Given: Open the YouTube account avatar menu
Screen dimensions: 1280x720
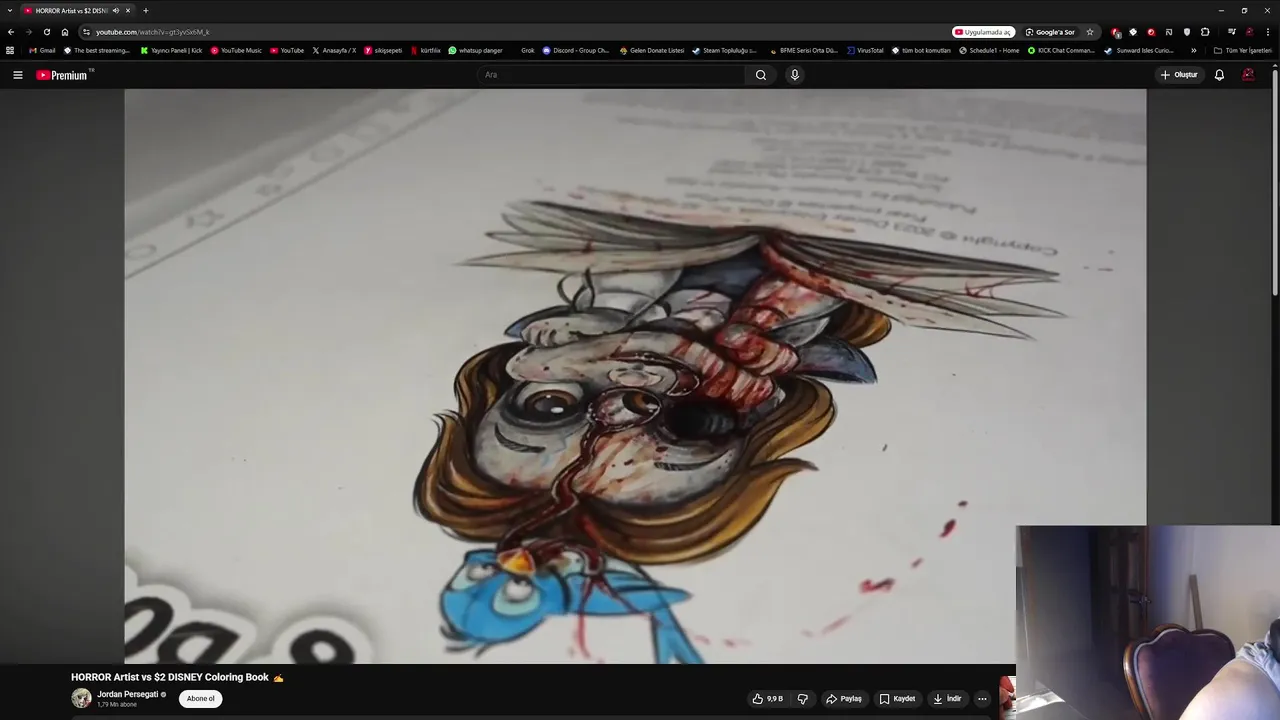Looking at the screenshot, I should click(1248, 75).
